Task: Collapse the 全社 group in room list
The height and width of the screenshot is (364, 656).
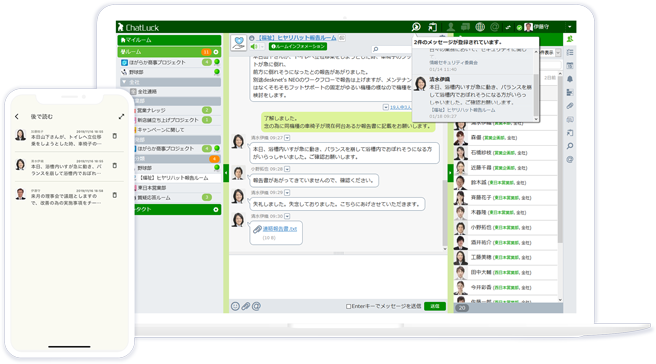Action: tap(124, 82)
